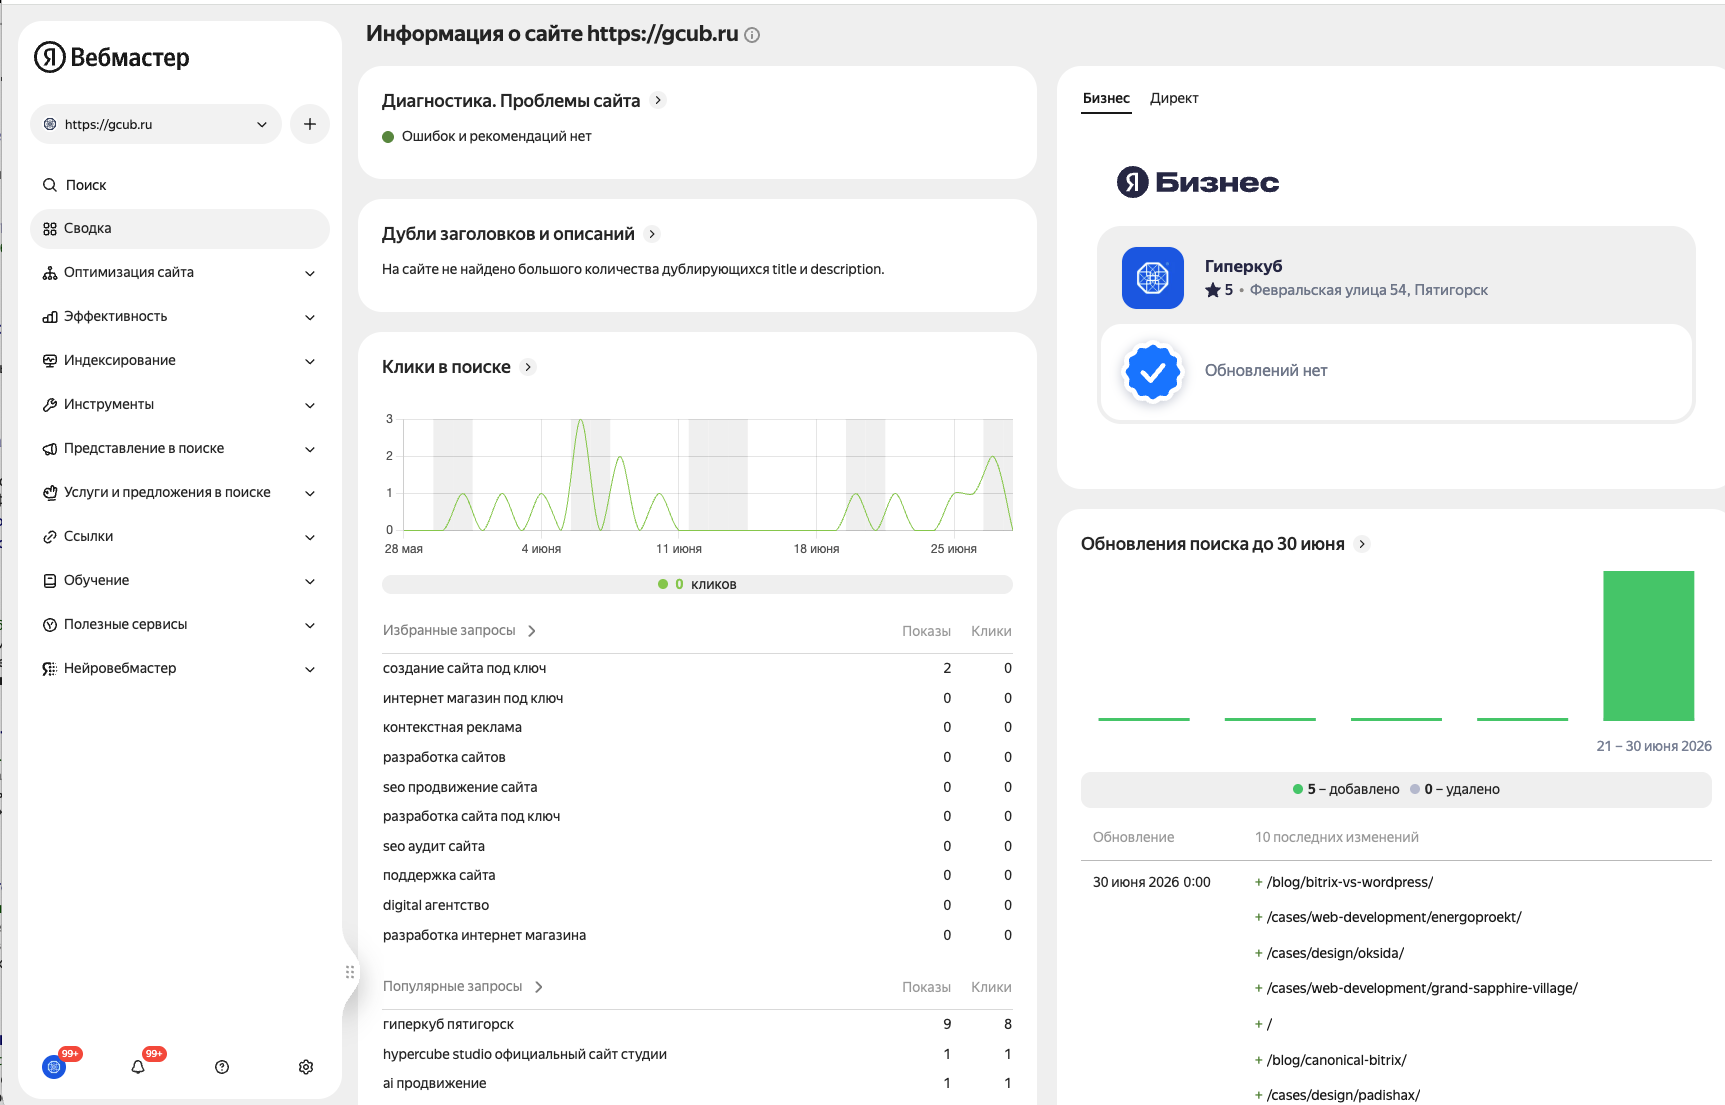
Task: Click the green bar for 21–30 июня
Action: coord(1648,646)
